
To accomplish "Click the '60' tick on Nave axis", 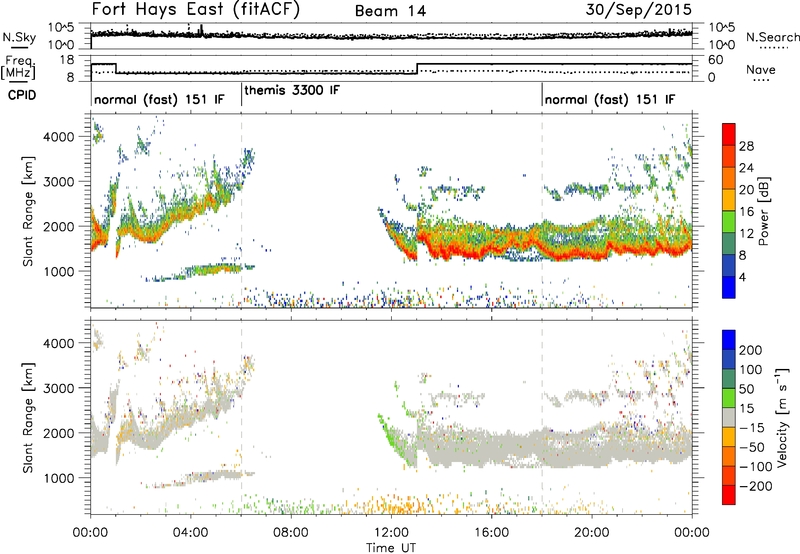I will 716,60.
